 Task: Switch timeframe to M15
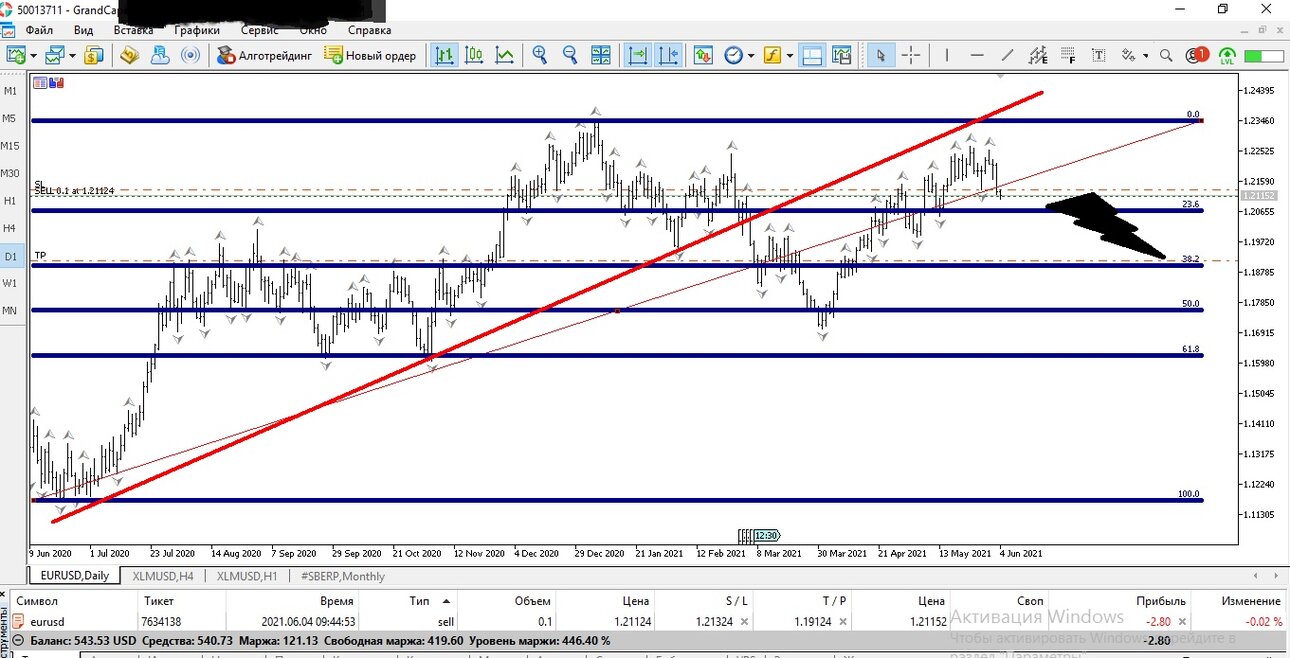click(10, 146)
